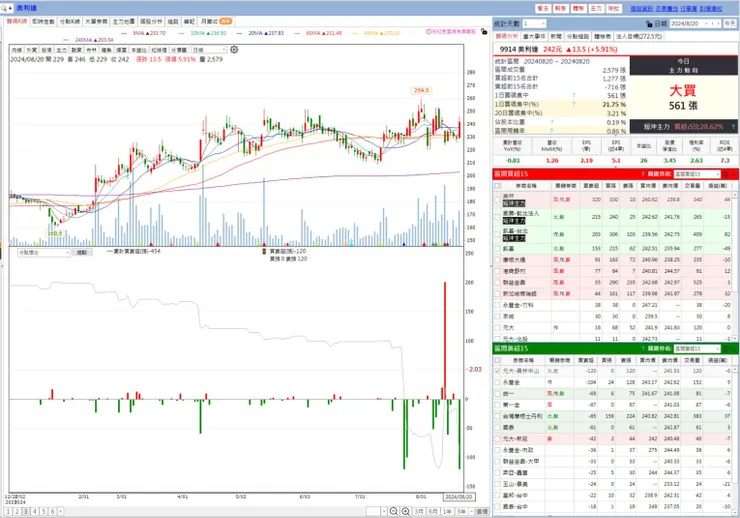
Task: Toggle the 主力 overlay button on the chart toolbar
Action: point(61,50)
